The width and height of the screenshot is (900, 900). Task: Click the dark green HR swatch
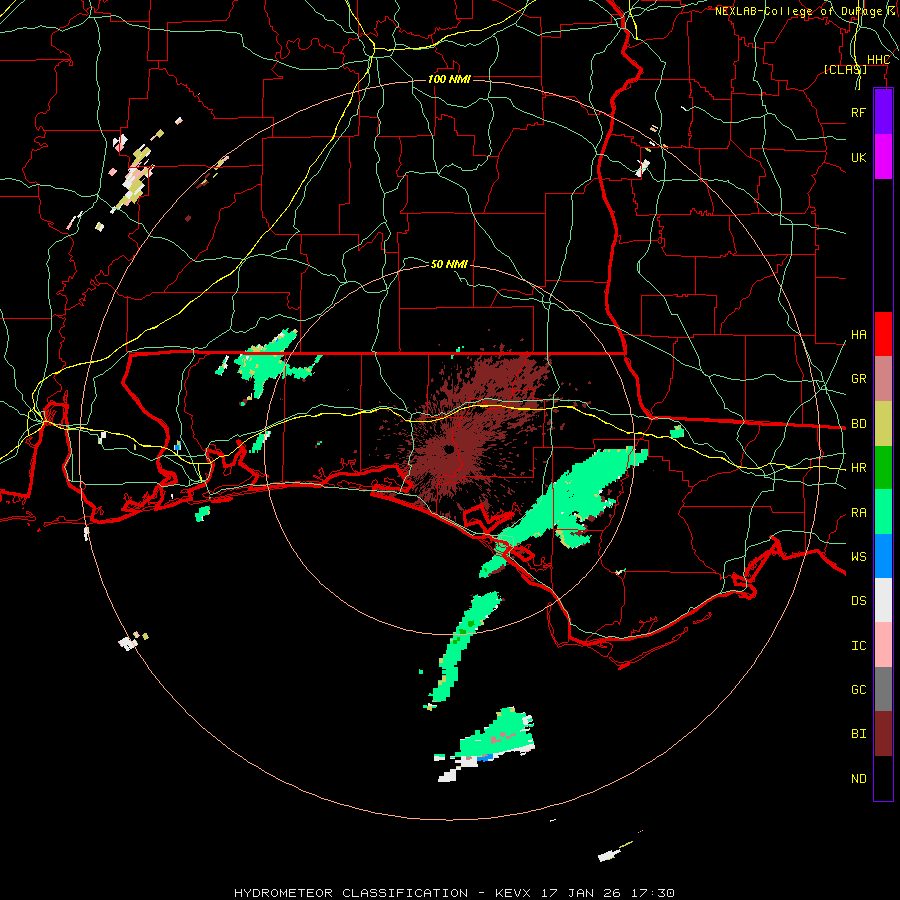(883, 468)
